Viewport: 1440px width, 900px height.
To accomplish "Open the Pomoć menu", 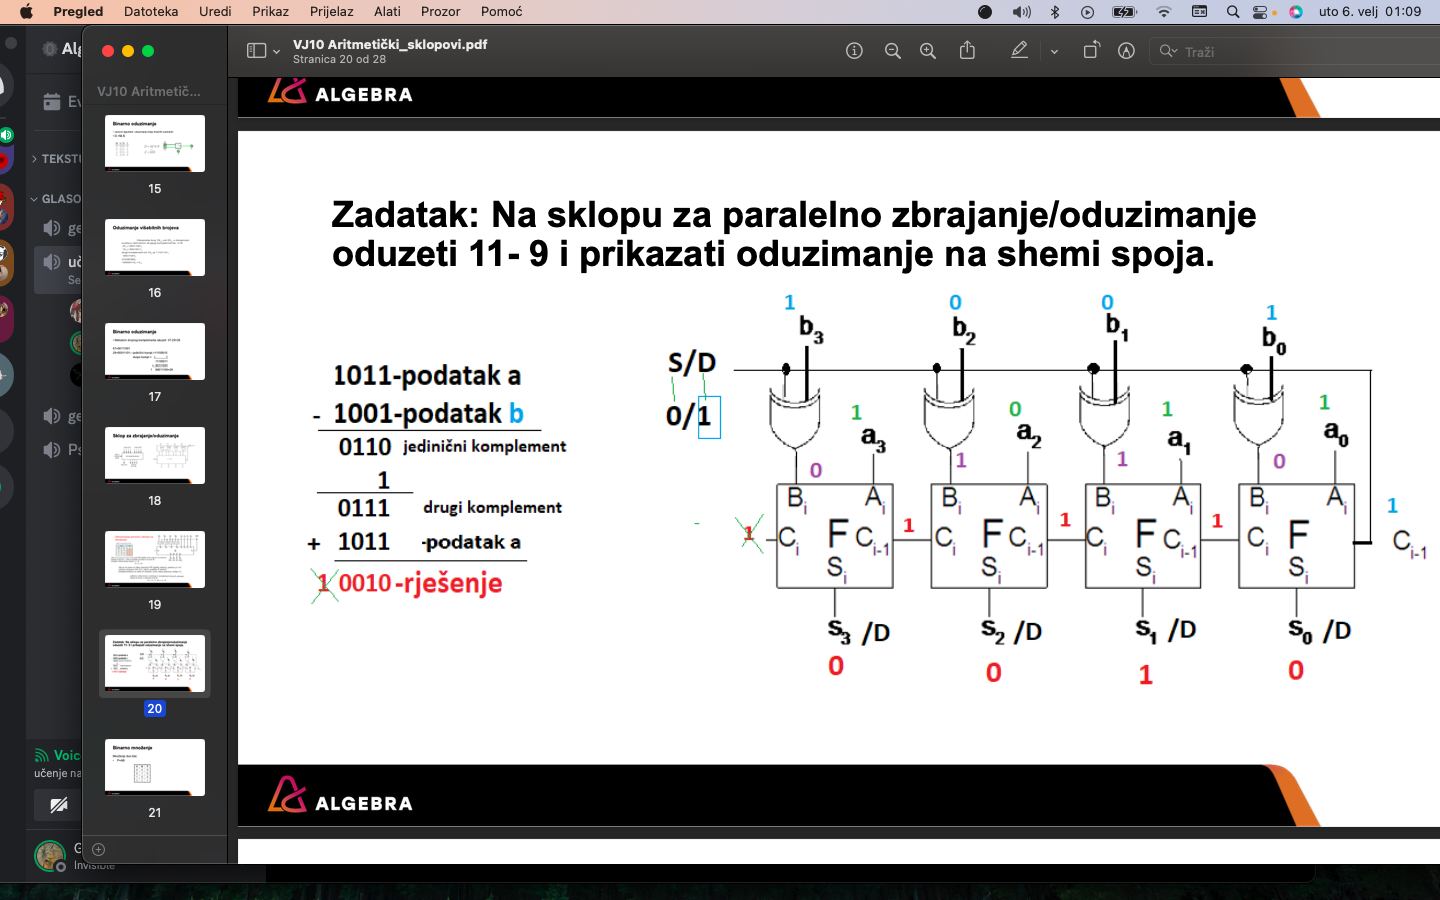I will [x=501, y=12].
